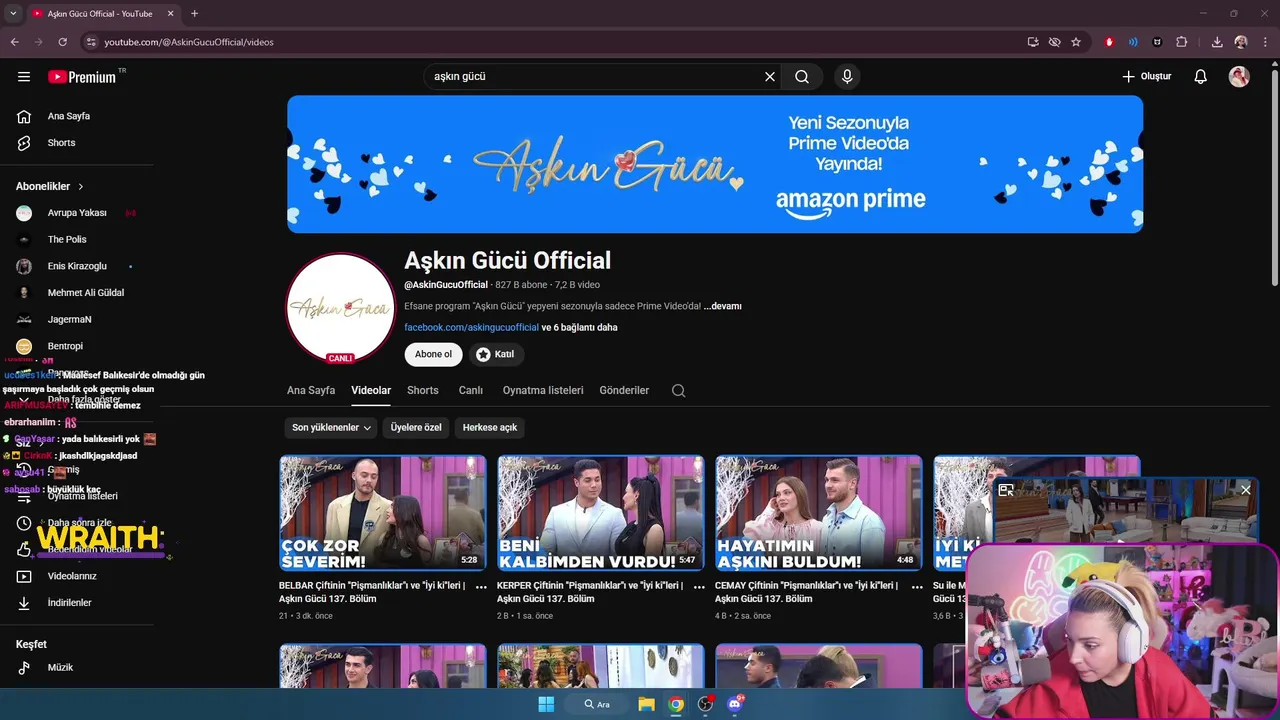Screen dimensions: 1280x720
Task: Open the BELBAR Çiftinin video title
Action: 372,592
